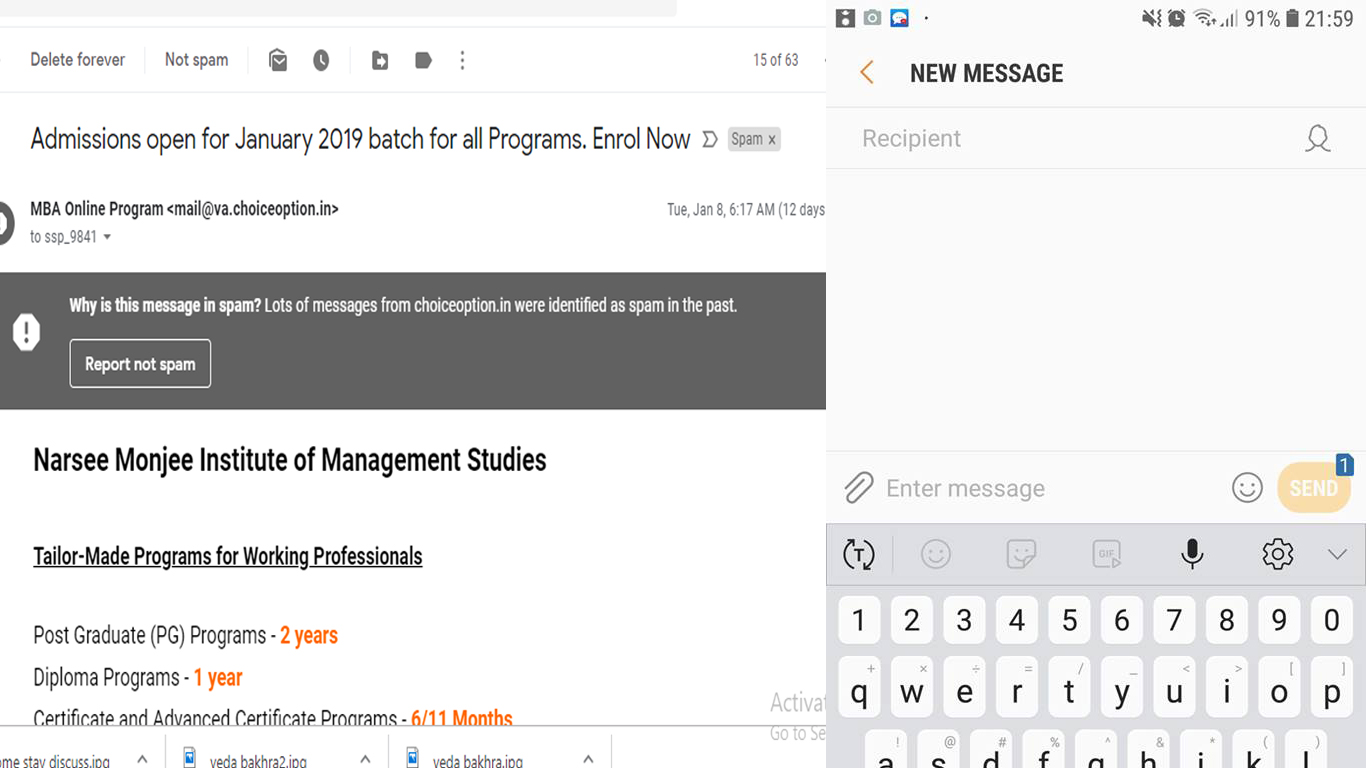
Task: Remove the Spam label with x
Action: click(772, 140)
